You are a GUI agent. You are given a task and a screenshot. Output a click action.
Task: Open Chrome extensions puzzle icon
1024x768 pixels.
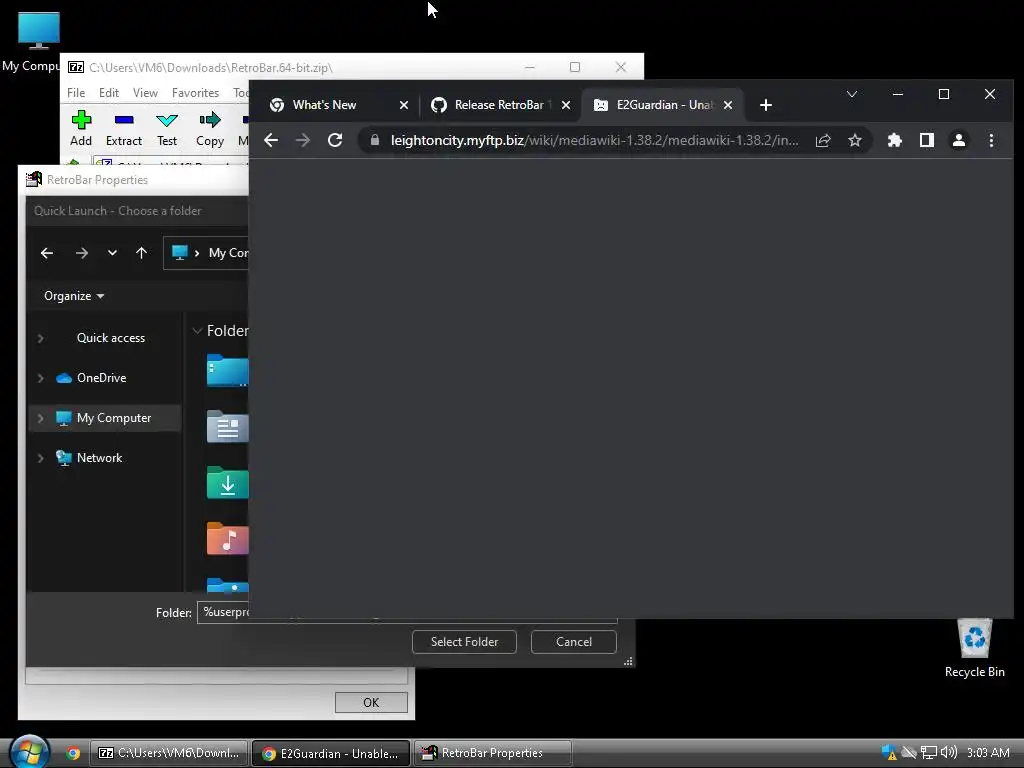click(x=895, y=140)
